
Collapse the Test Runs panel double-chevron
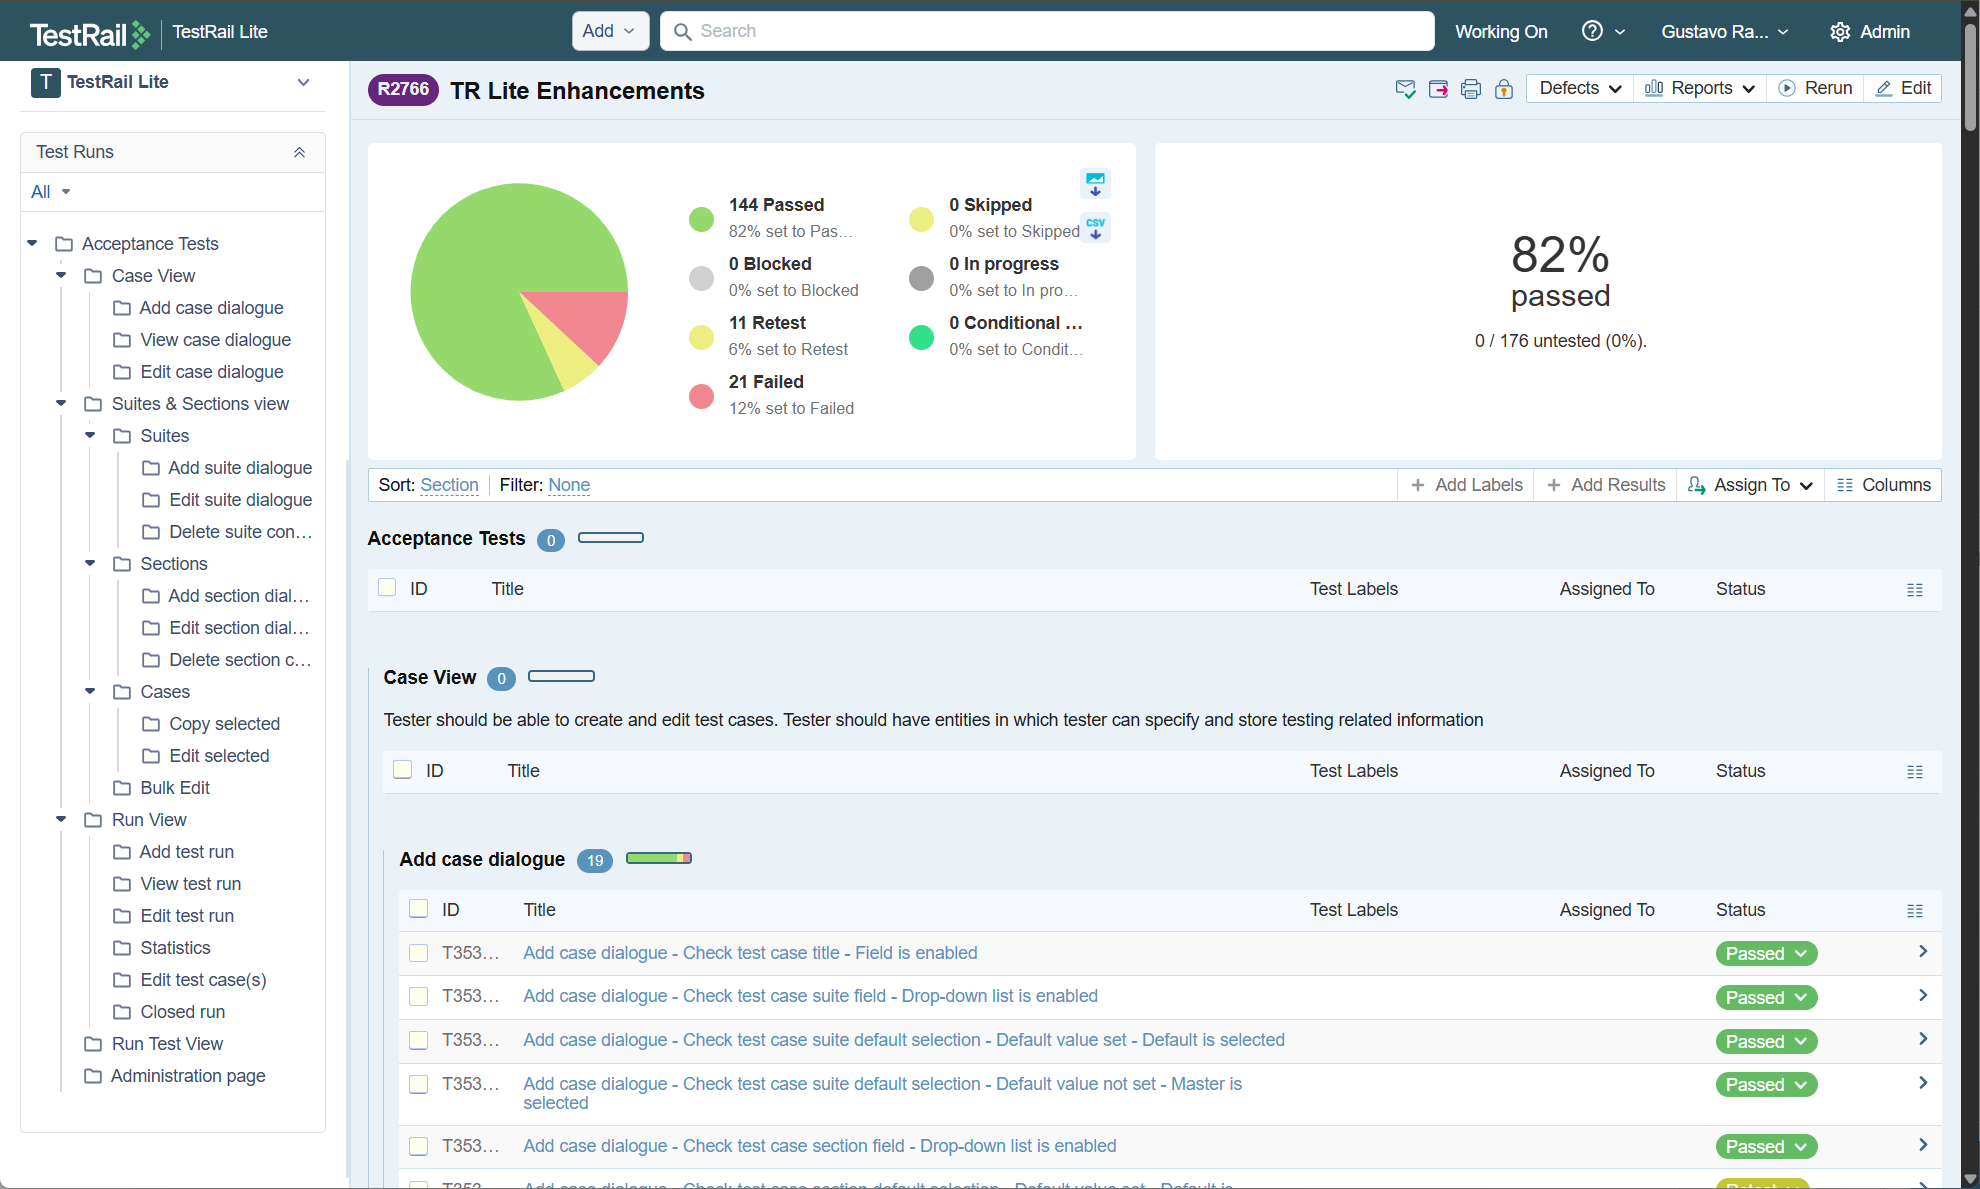pyautogui.click(x=299, y=152)
